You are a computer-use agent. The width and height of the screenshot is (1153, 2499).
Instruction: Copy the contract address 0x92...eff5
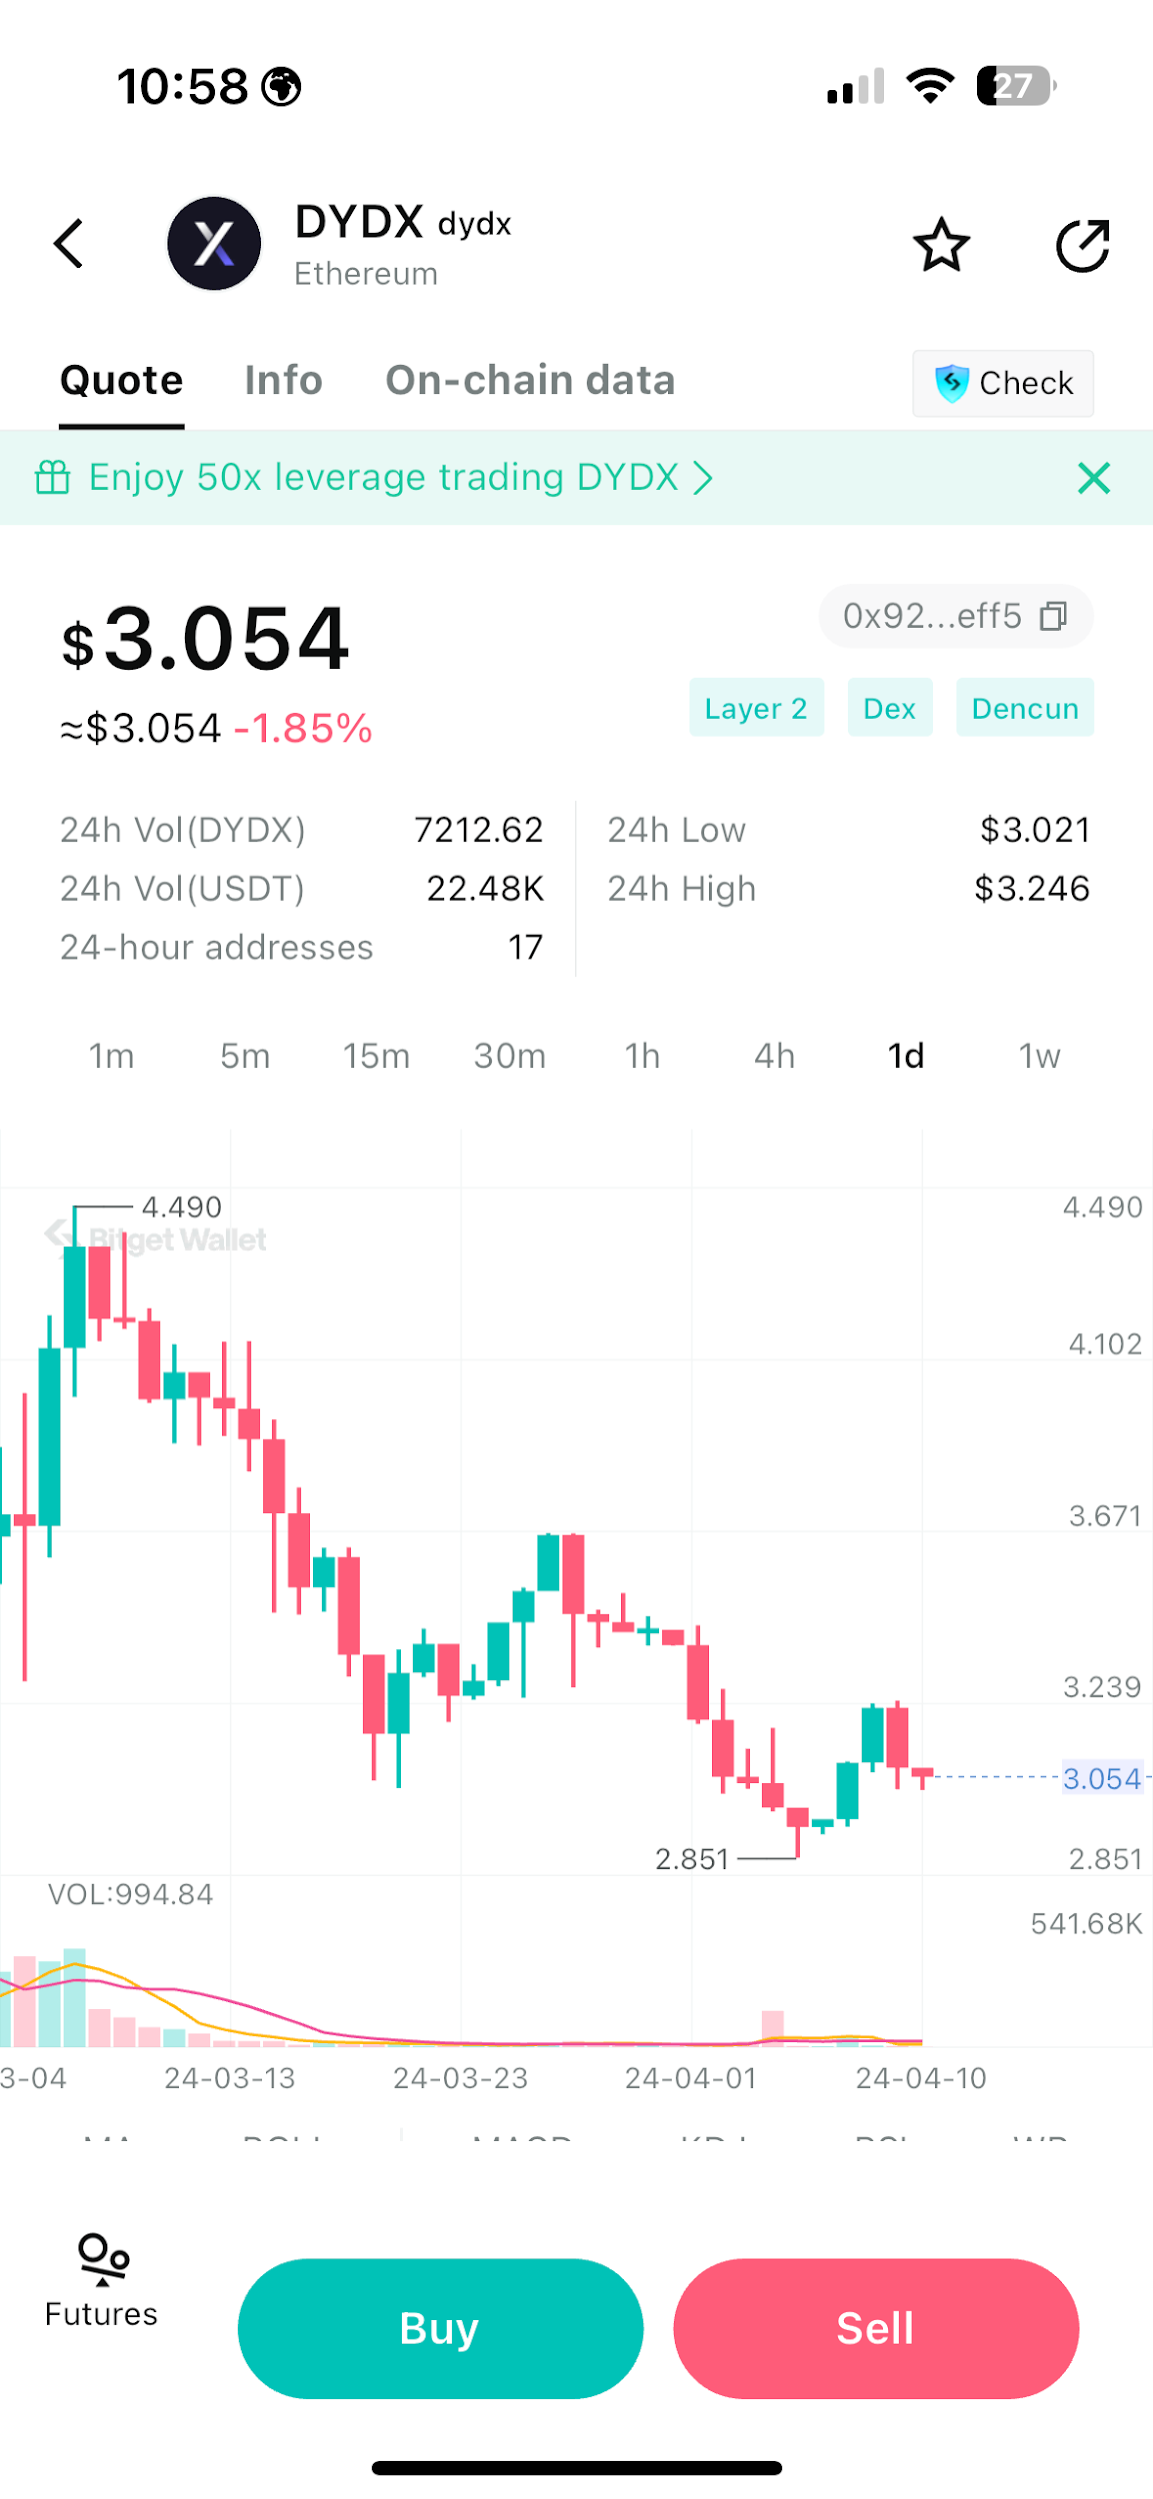click(x=1053, y=616)
